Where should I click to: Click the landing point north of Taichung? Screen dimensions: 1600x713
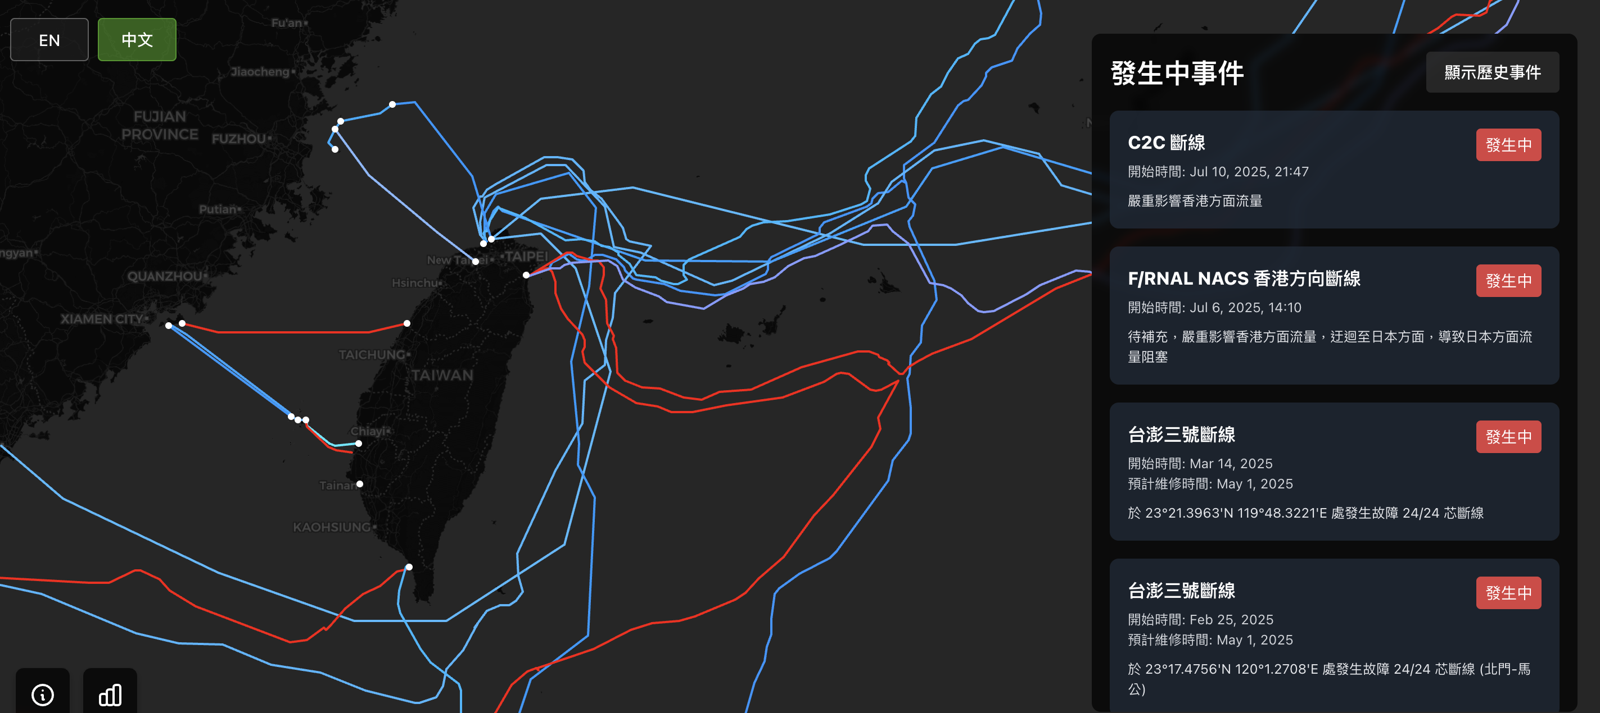point(407,323)
